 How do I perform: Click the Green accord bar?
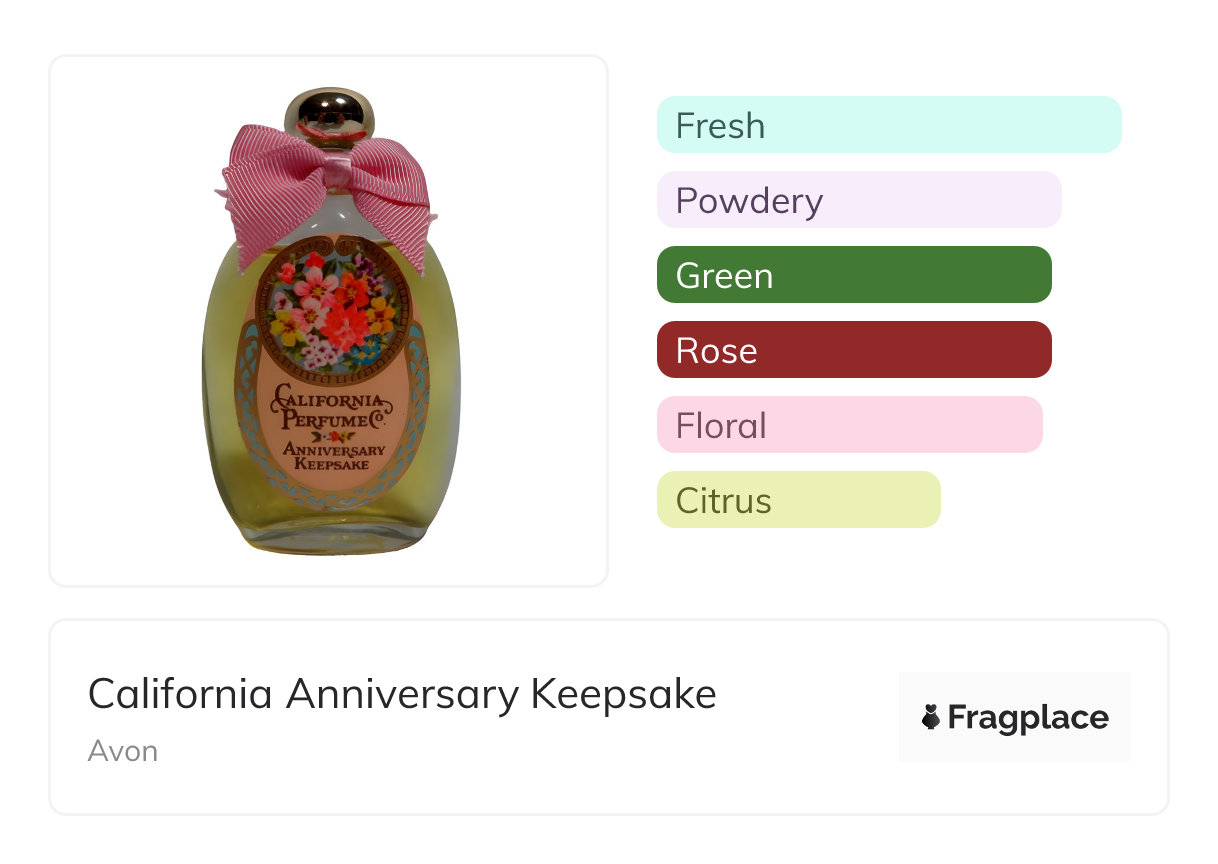coord(853,275)
